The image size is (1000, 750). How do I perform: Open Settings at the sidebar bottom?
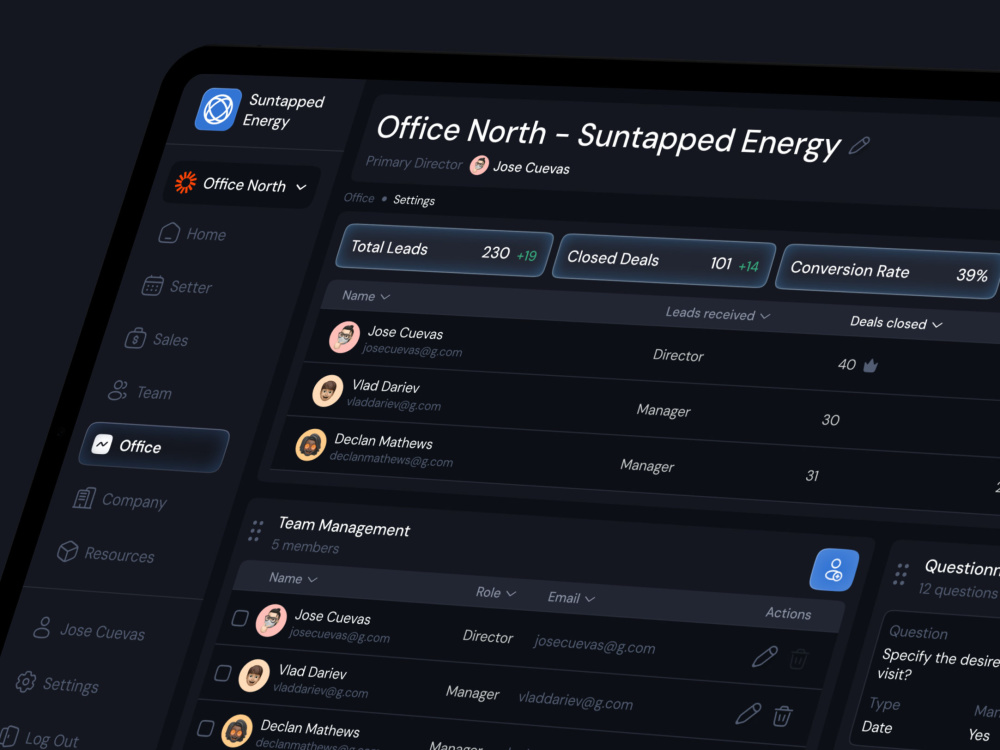(x=58, y=684)
